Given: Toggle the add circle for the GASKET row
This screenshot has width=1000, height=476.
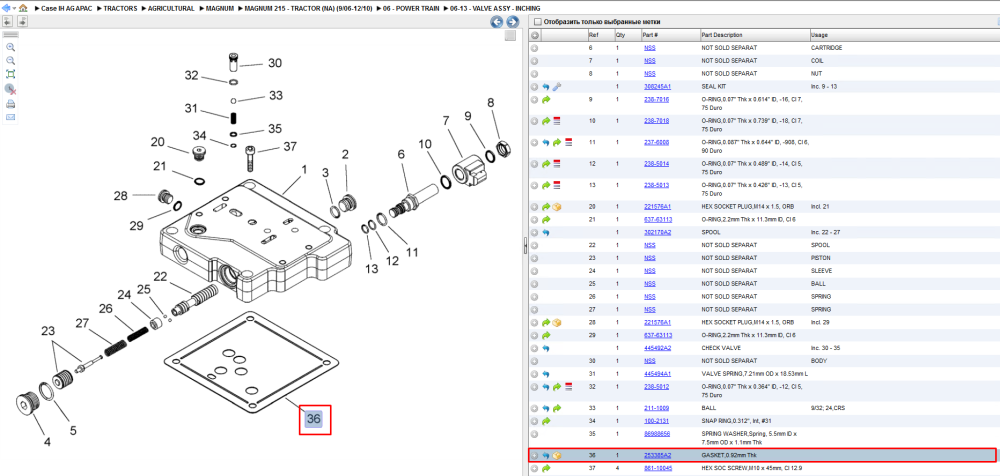Looking at the screenshot, I should [534, 456].
